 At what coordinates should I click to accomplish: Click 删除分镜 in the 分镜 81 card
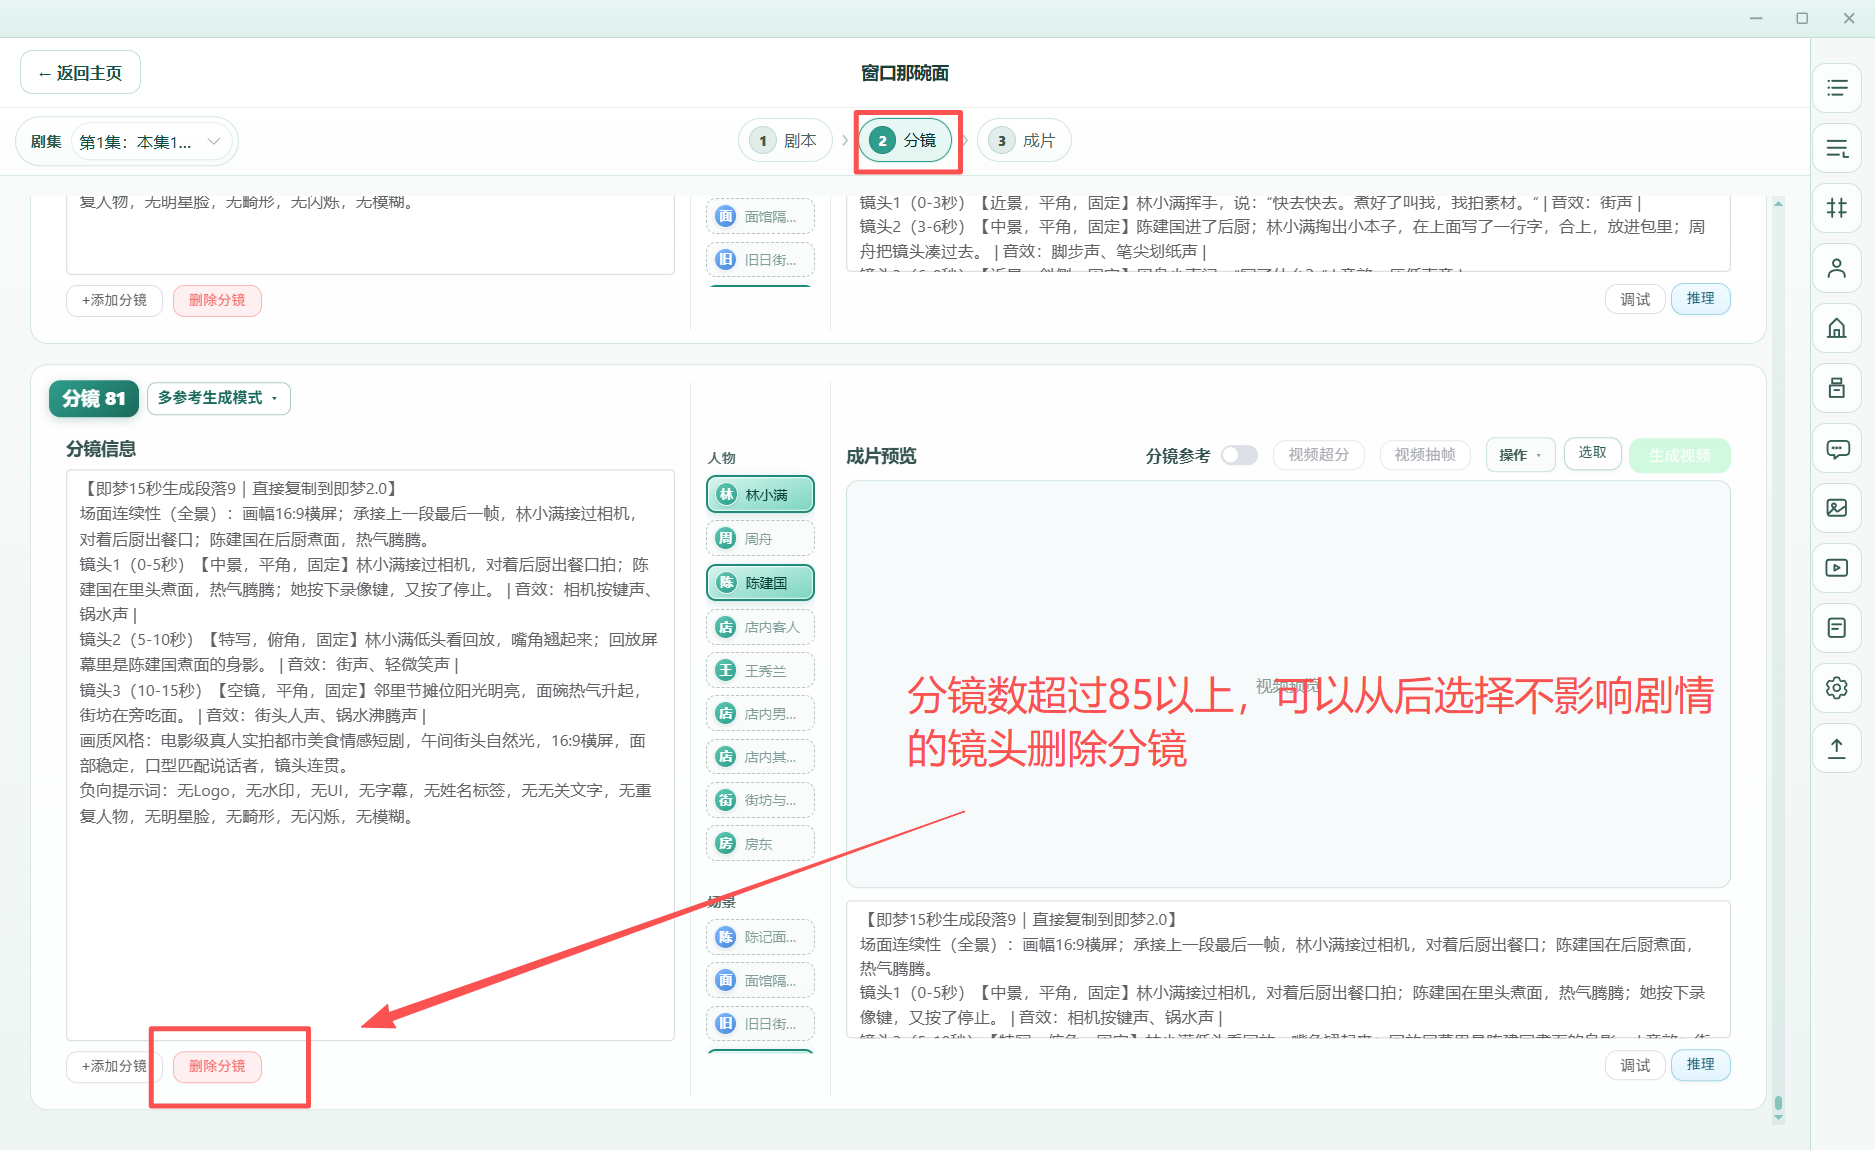217,1066
